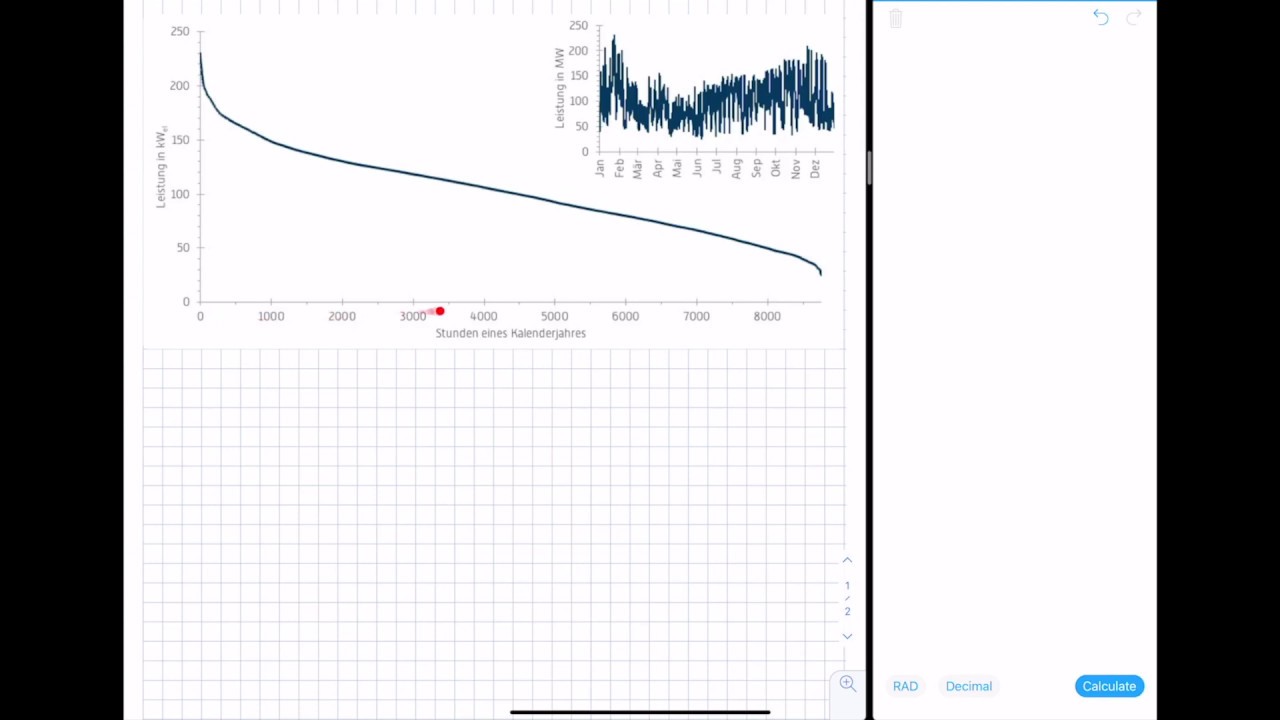
Task: Click the blank calculator writing area
Action: tap(1014, 350)
